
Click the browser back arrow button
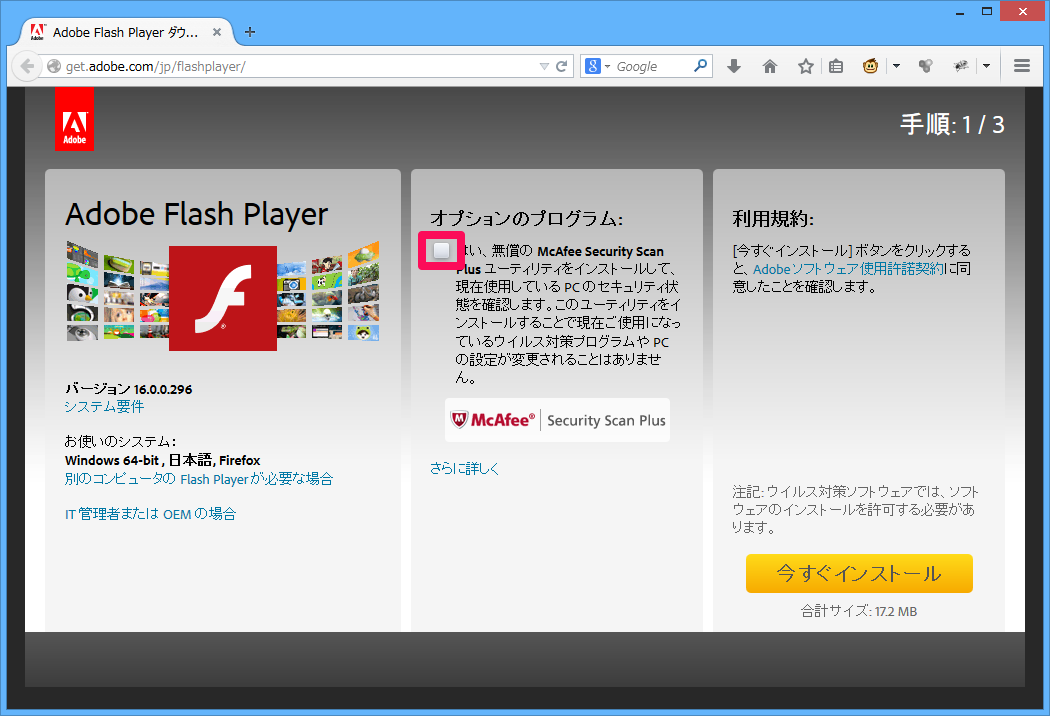[26, 67]
